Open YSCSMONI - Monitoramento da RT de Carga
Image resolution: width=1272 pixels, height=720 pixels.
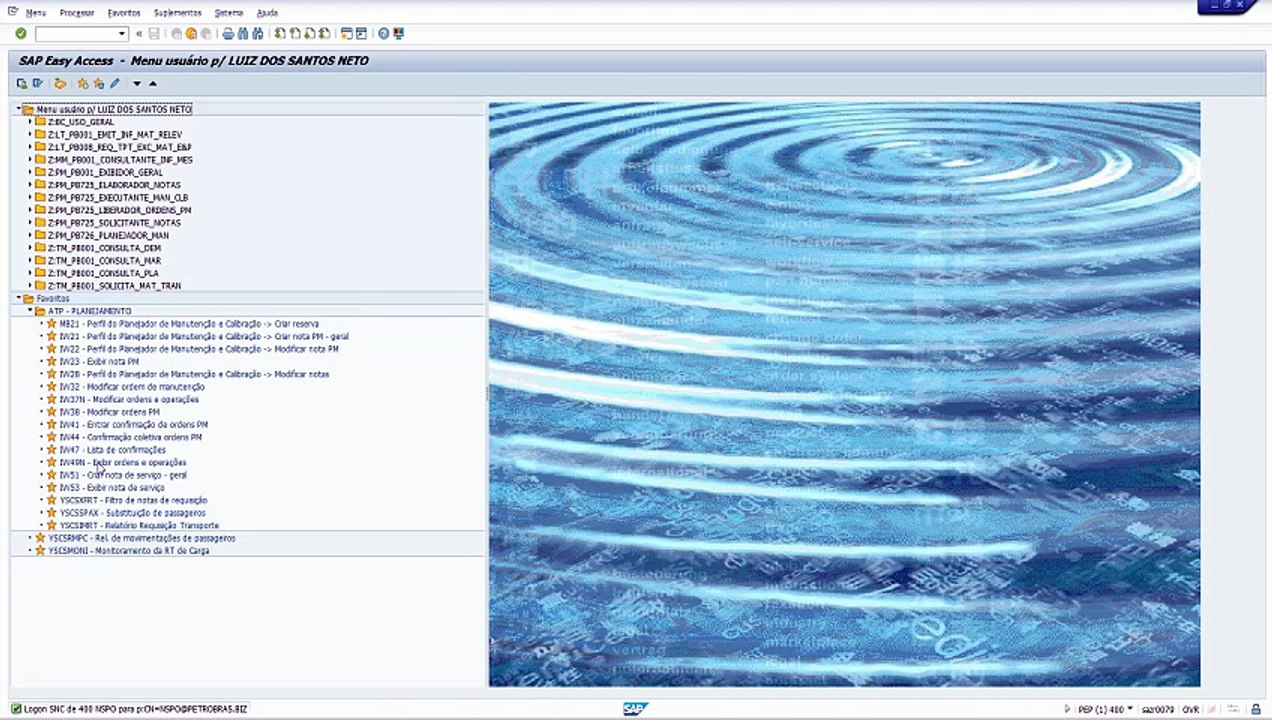[128, 551]
